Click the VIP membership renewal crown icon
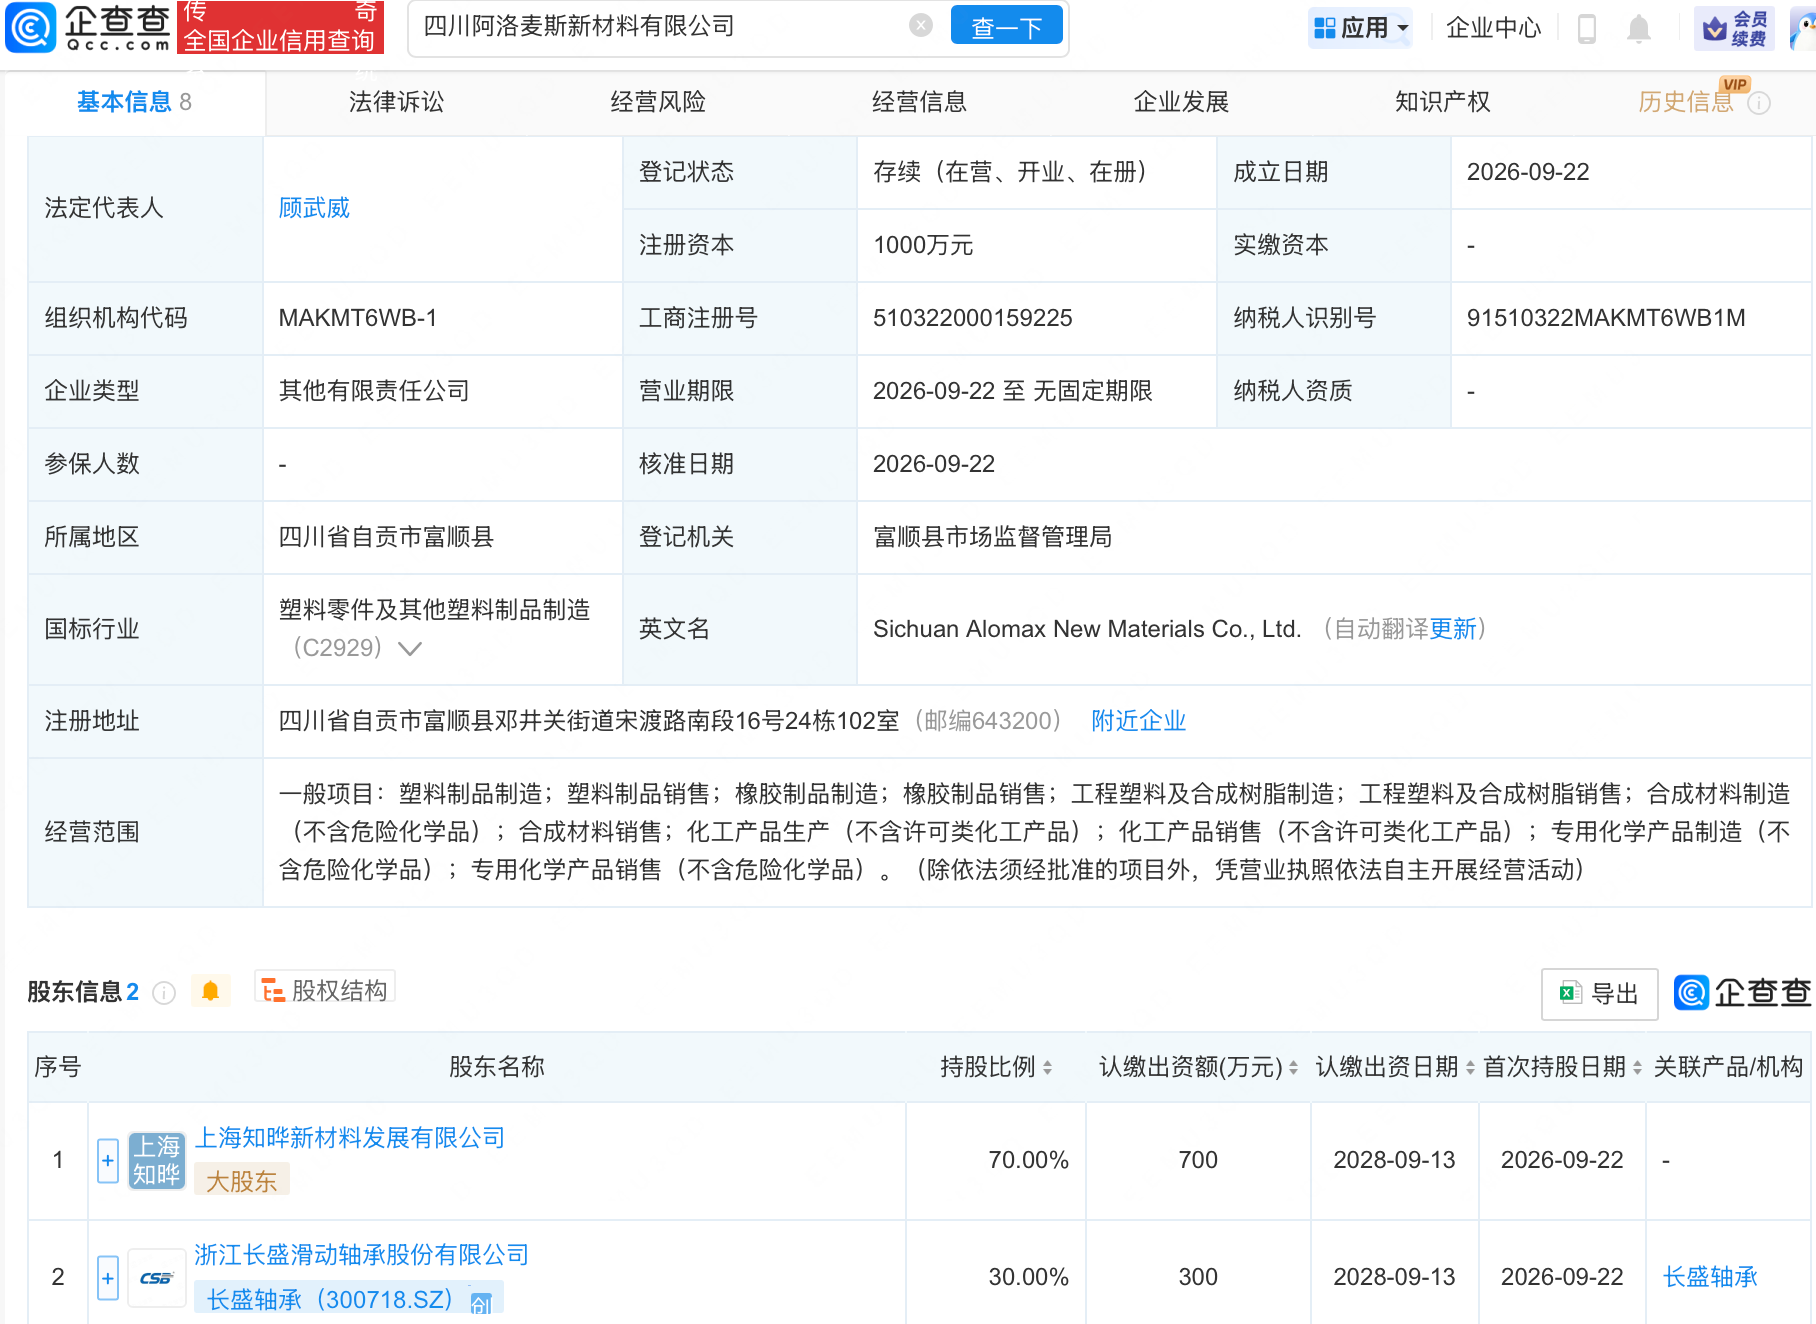The height and width of the screenshot is (1324, 1816). click(x=1714, y=29)
